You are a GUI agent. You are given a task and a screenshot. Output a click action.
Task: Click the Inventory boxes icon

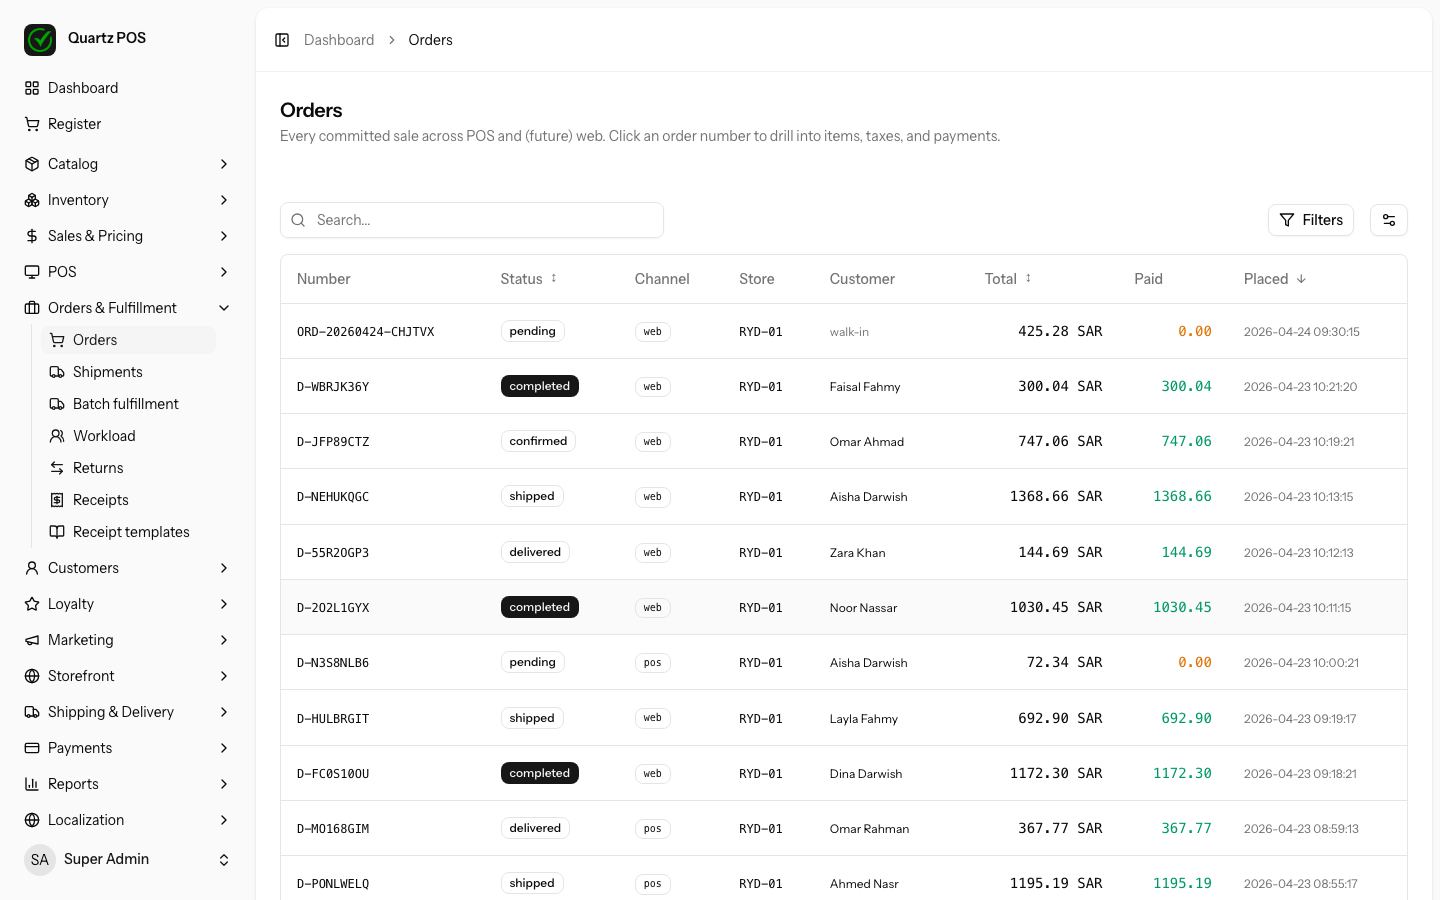[x=32, y=200]
